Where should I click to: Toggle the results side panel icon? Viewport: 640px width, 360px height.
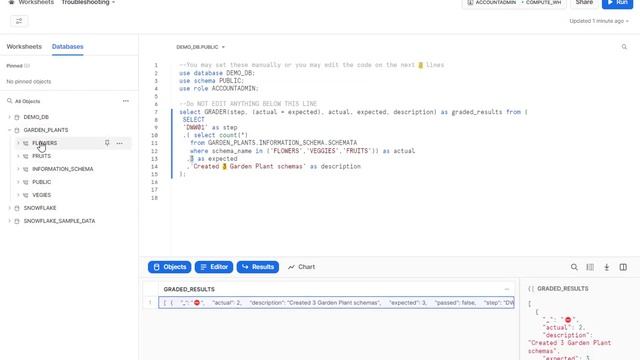point(623,267)
